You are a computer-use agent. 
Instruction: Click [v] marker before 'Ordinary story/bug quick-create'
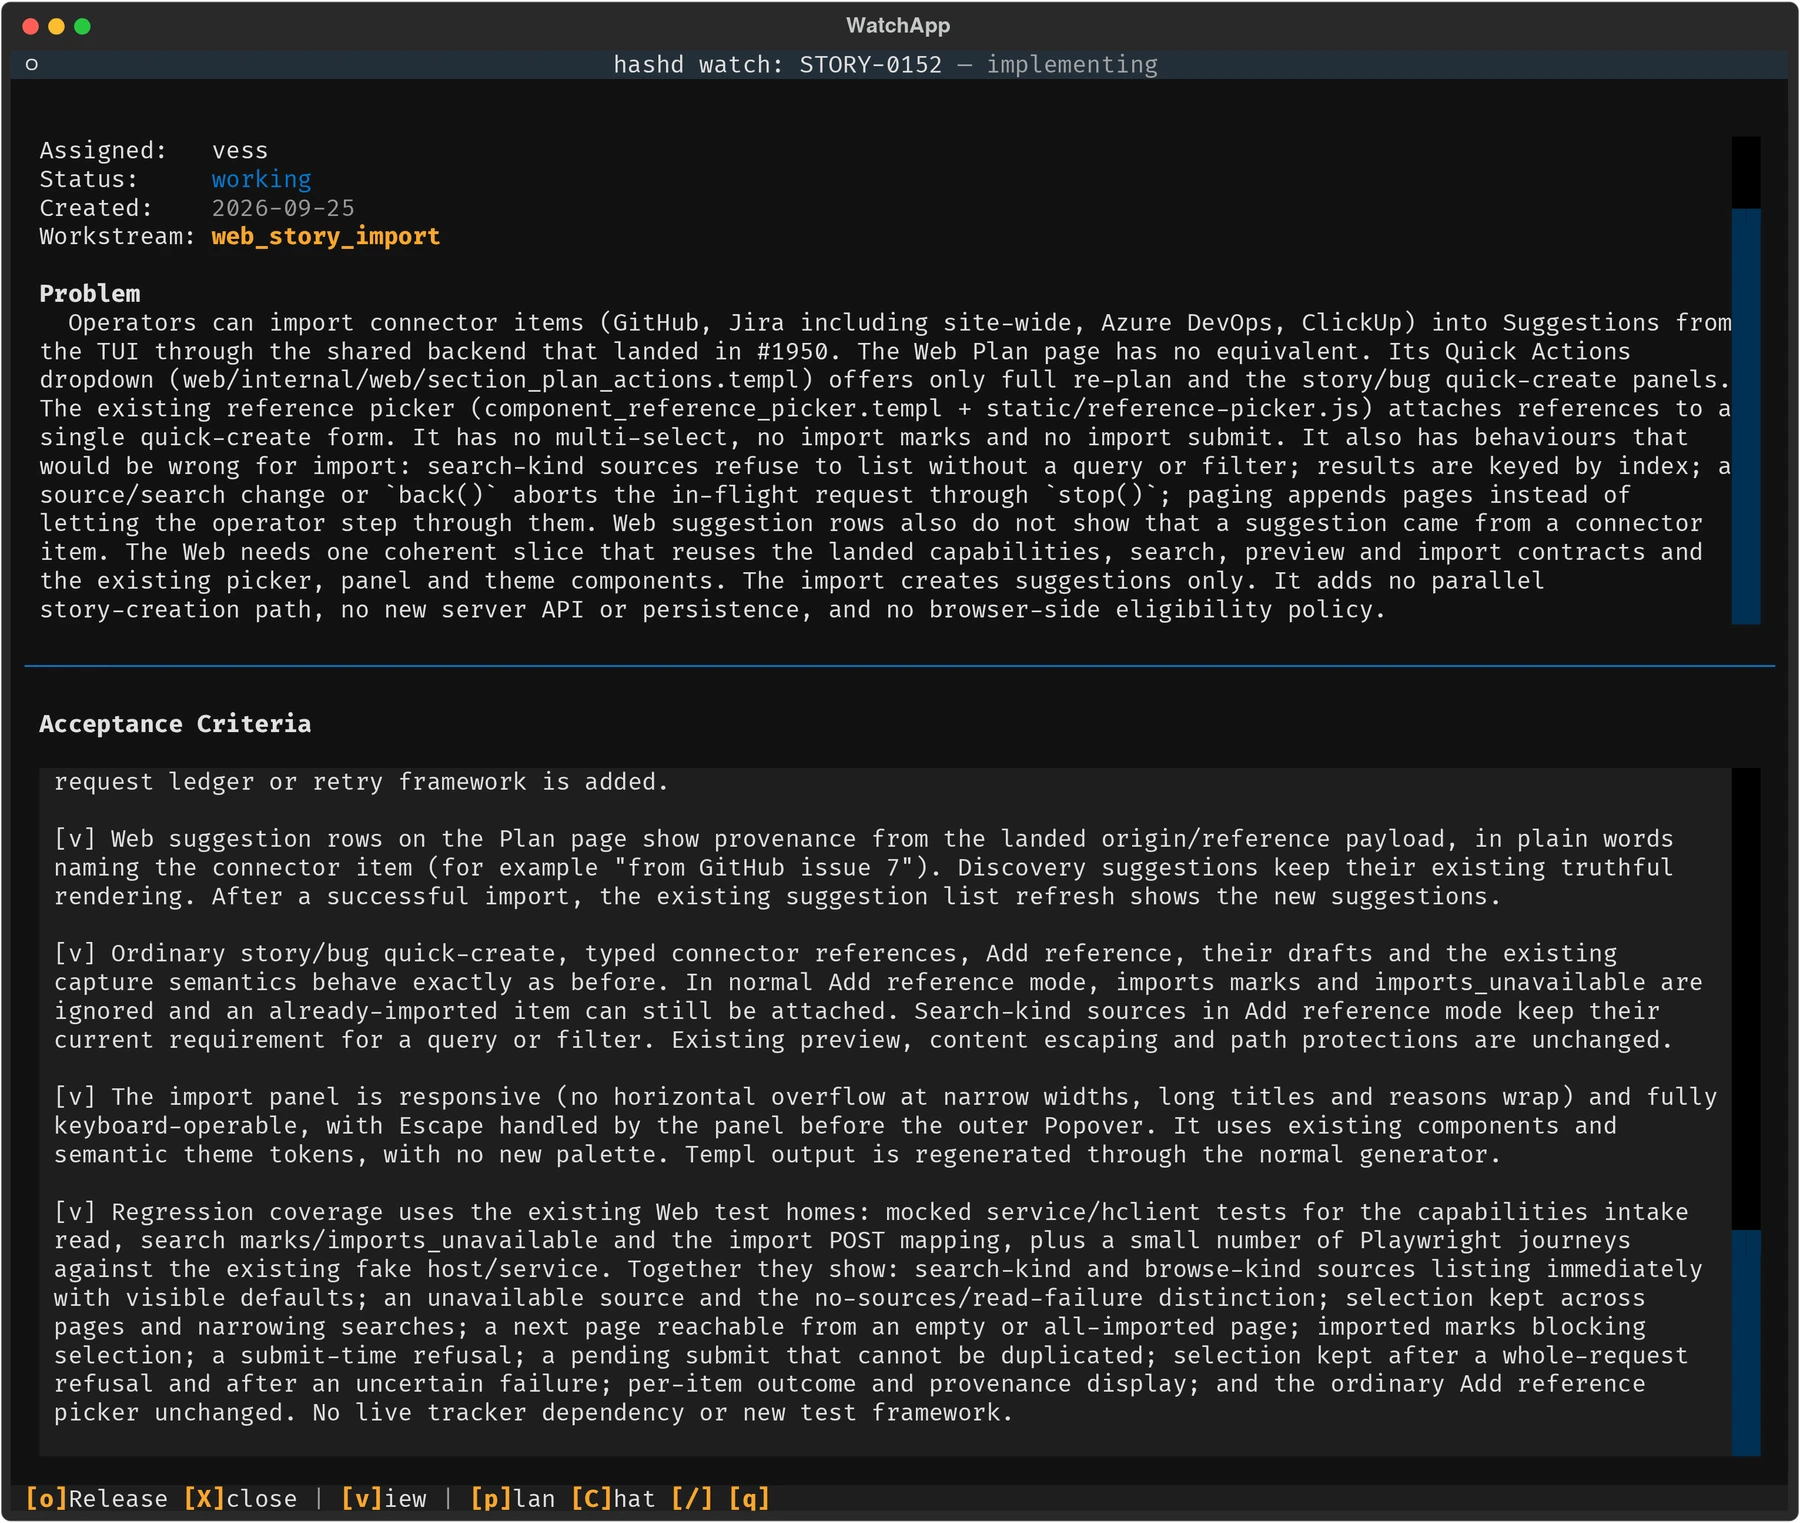point(75,954)
